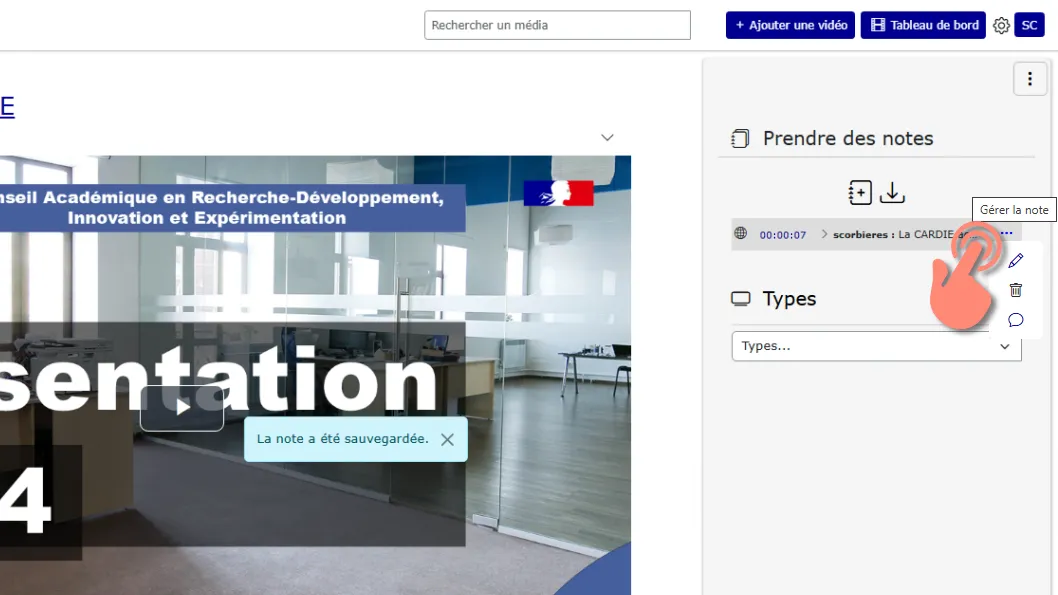Open the Tableau de bord
Screen dimensions: 1058x595
coord(922,25)
